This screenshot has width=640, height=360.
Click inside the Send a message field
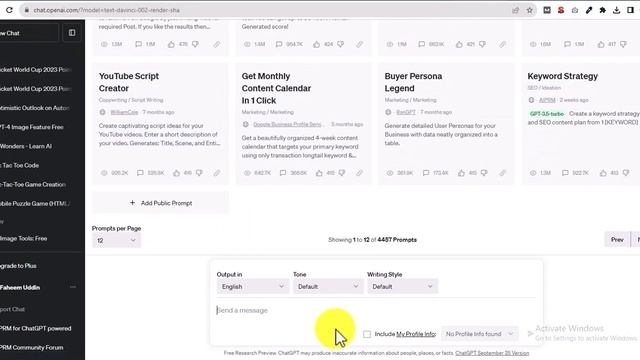376,311
